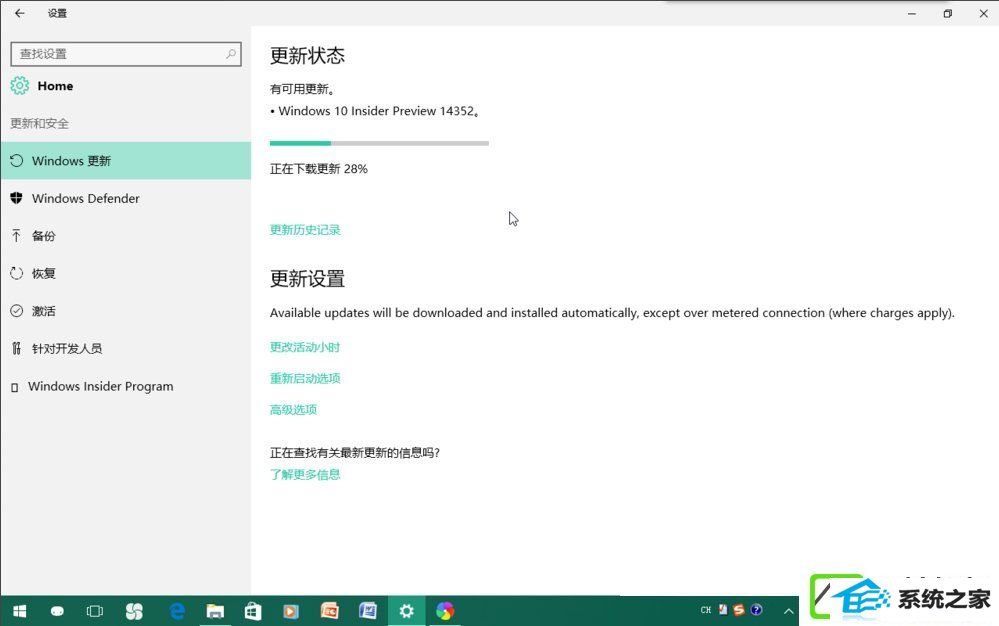Open the 重新启动选项 link

click(x=305, y=378)
